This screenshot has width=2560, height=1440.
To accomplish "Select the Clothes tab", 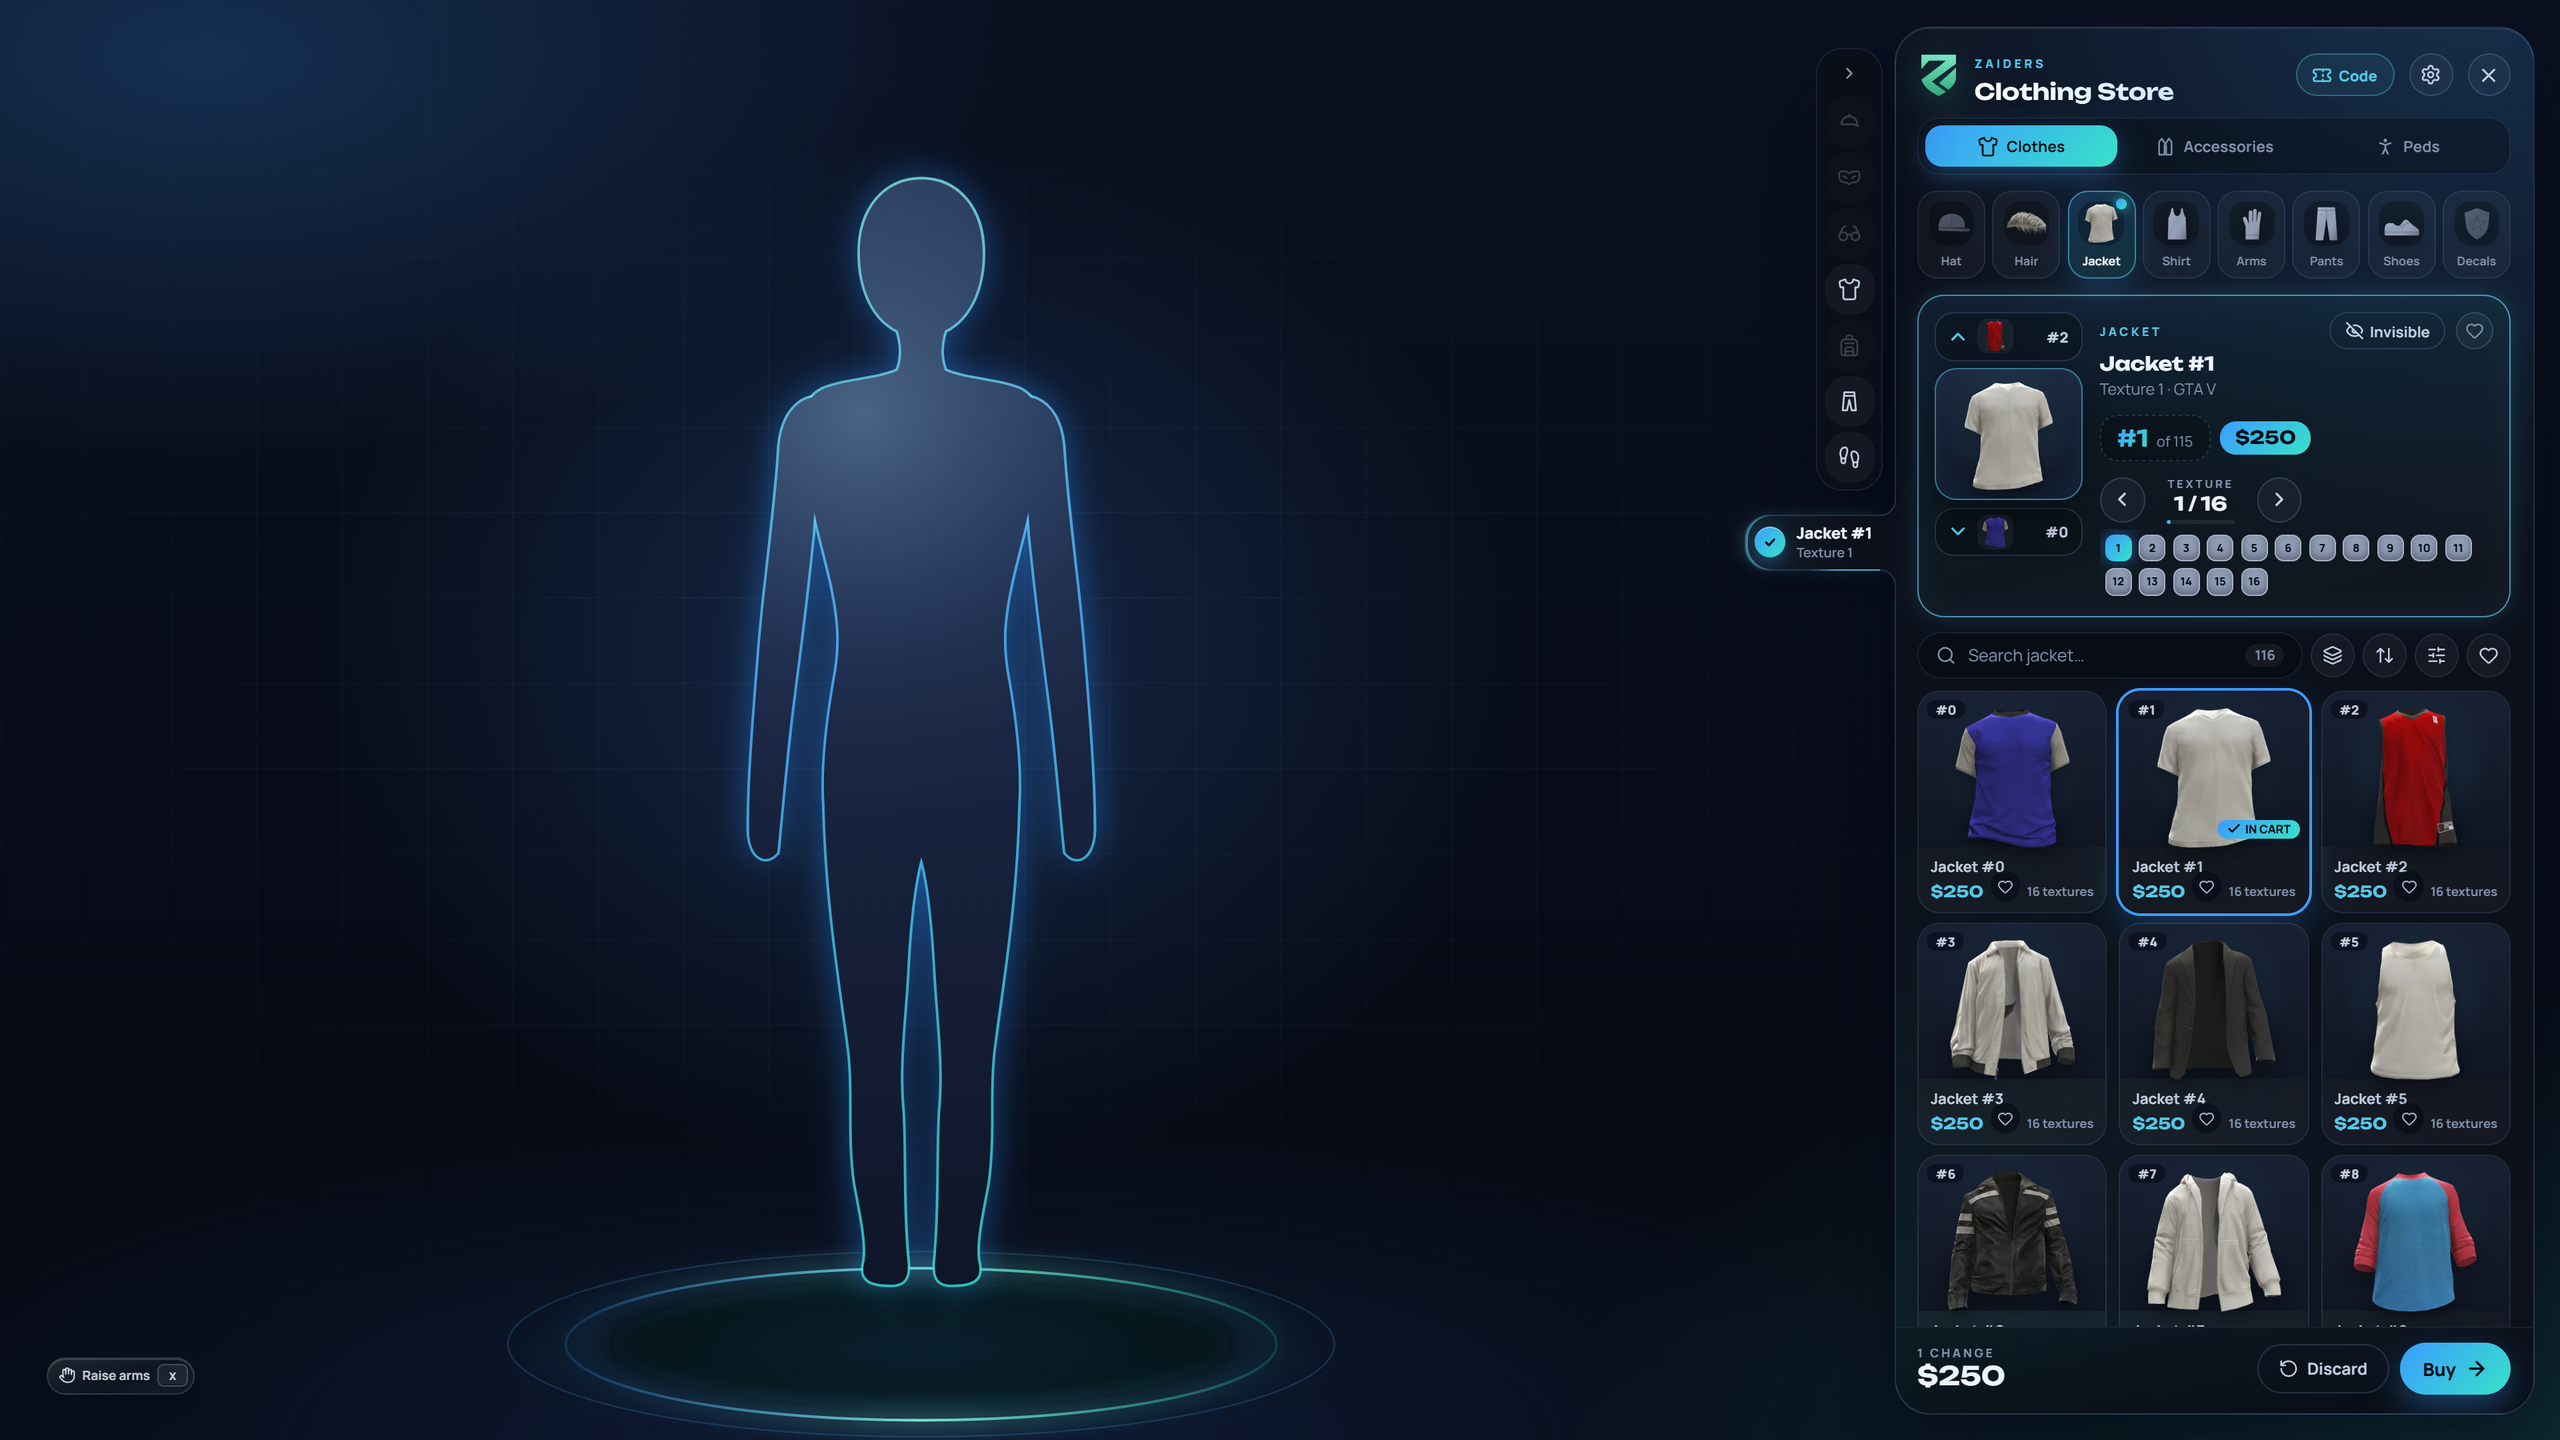I will [x=2020, y=147].
